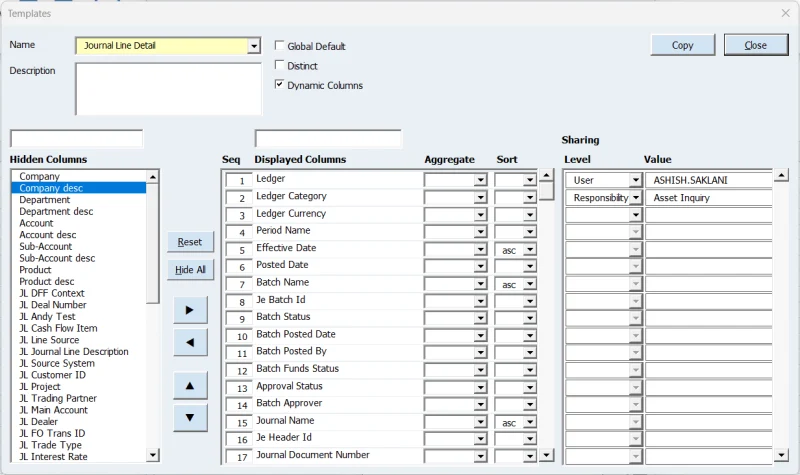The image size is (800, 475).
Task: Close the Templates dialog with X
Action: click(x=785, y=13)
